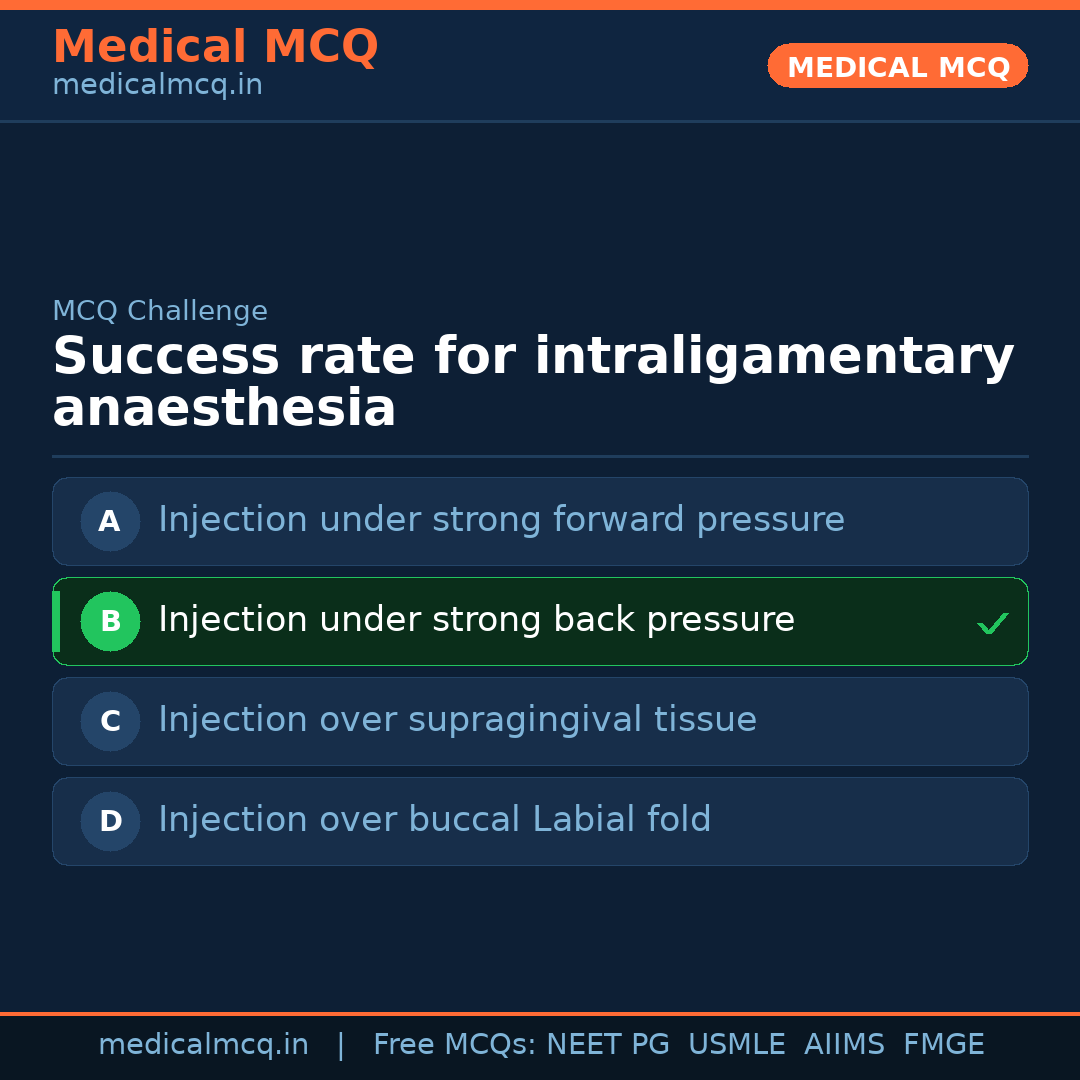Open the medicalmcq.in link under header

point(157,86)
